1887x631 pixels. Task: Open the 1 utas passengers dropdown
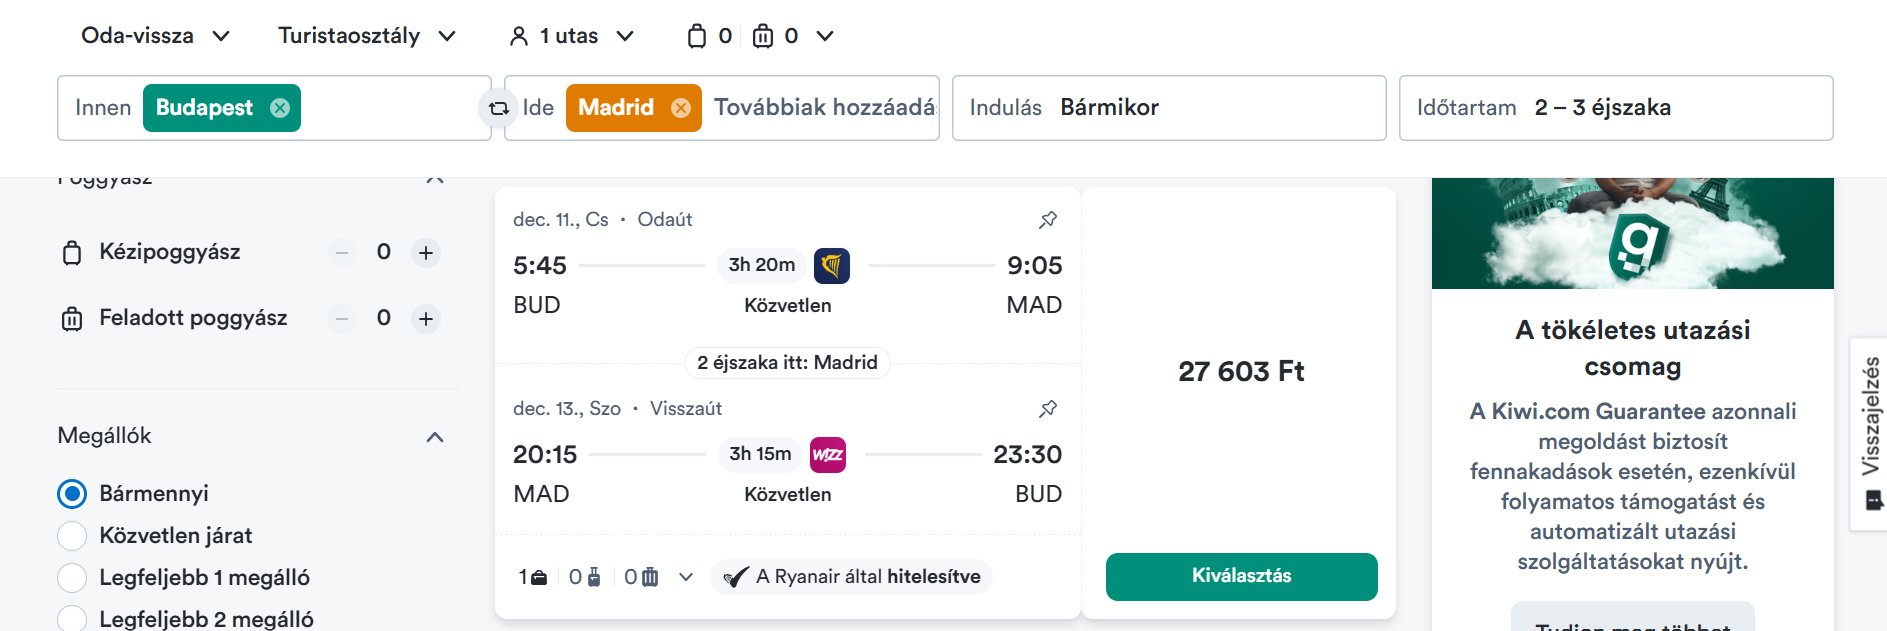click(x=571, y=36)
